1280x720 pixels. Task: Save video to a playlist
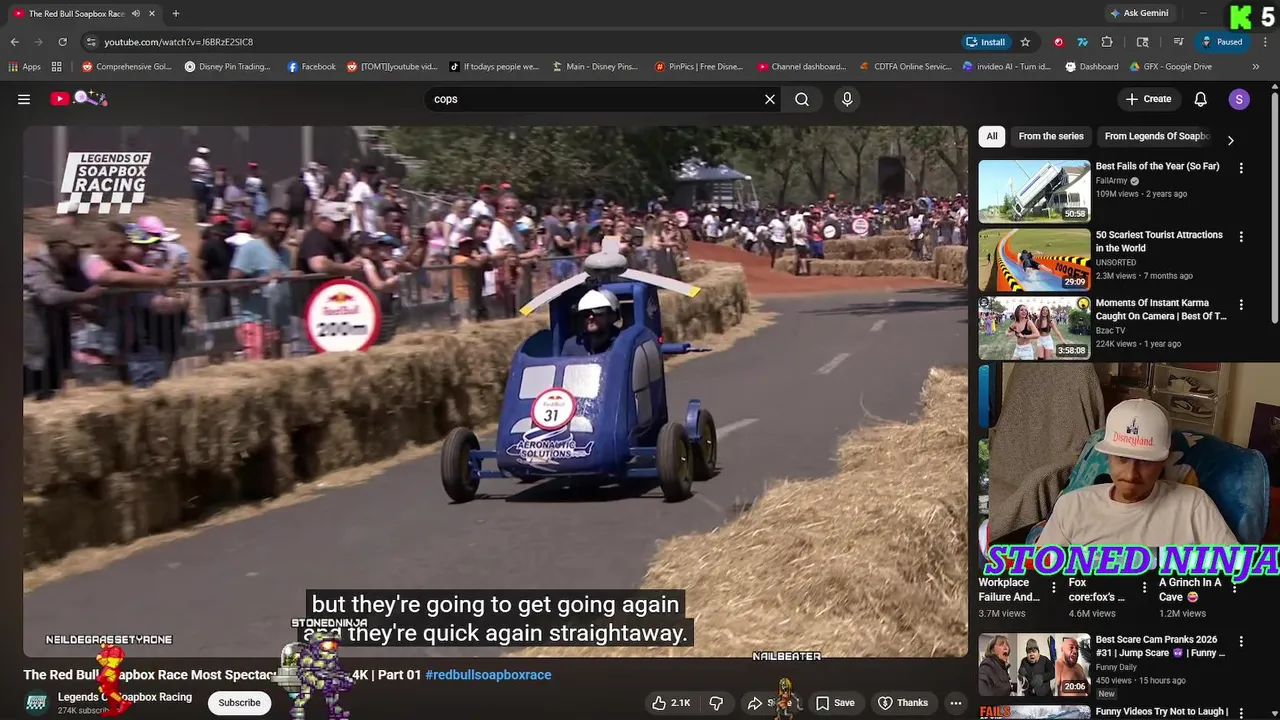[835, 703]
